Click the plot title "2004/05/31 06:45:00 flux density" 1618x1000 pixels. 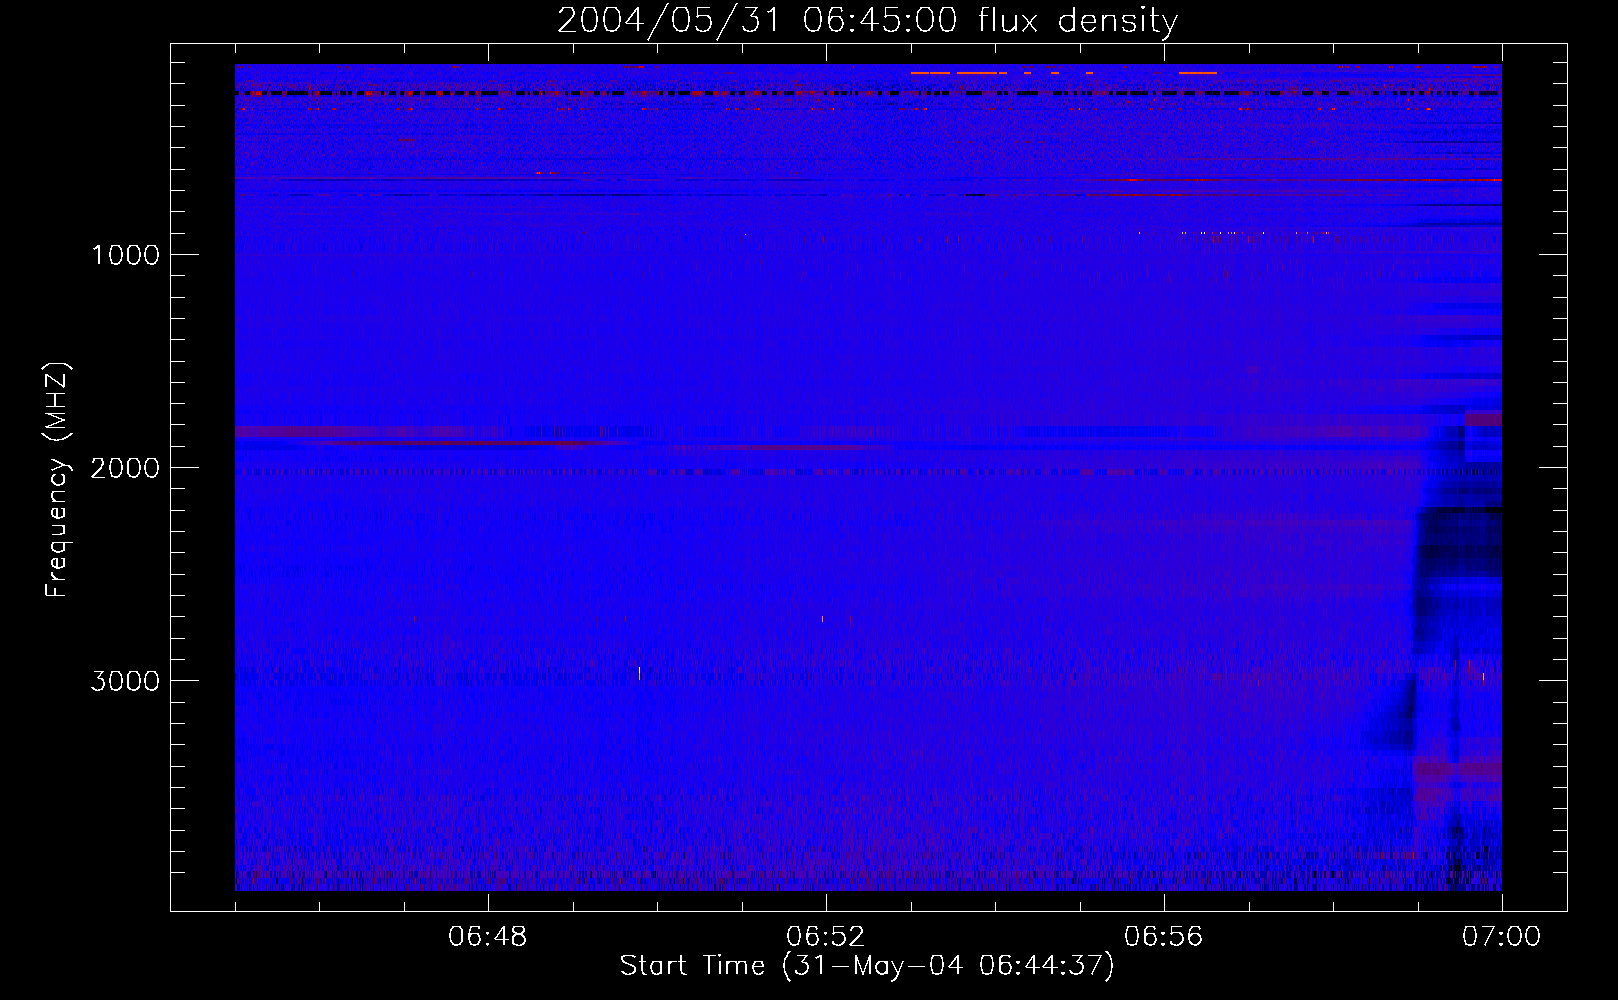tap(867, 21)
